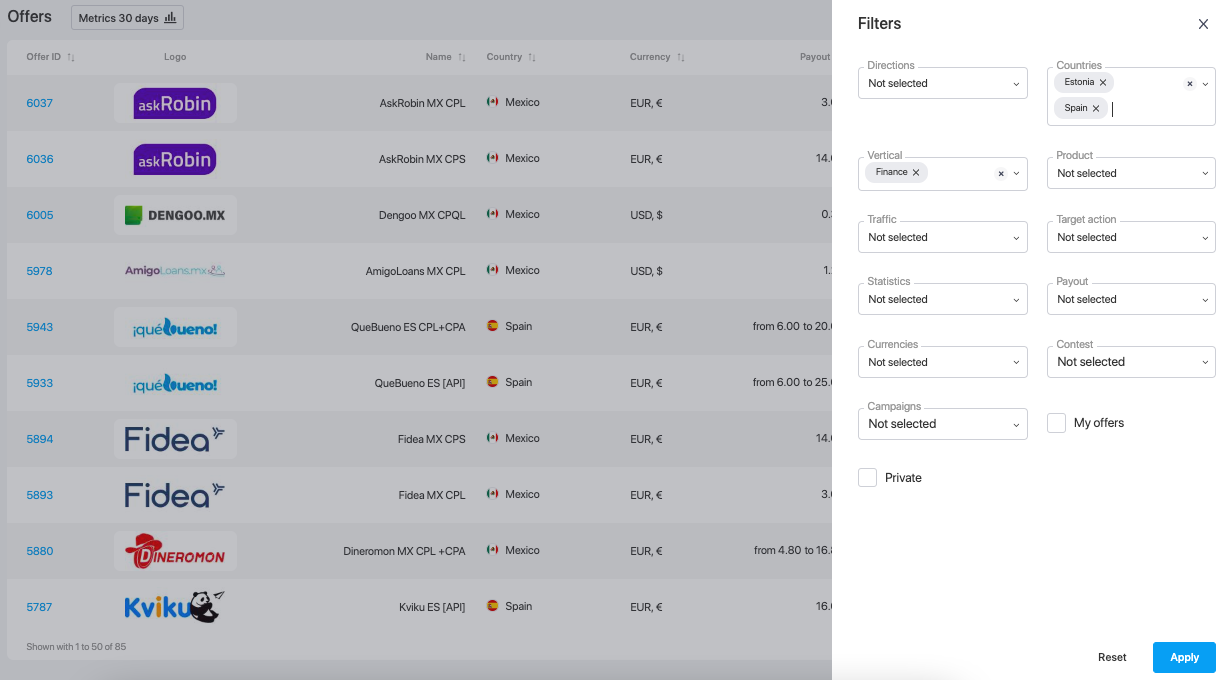Image resolution: width=1232 pixels, height=680 pixels.
Task: Remove the Finance vertical chip
Action: (x=916, y=172)
